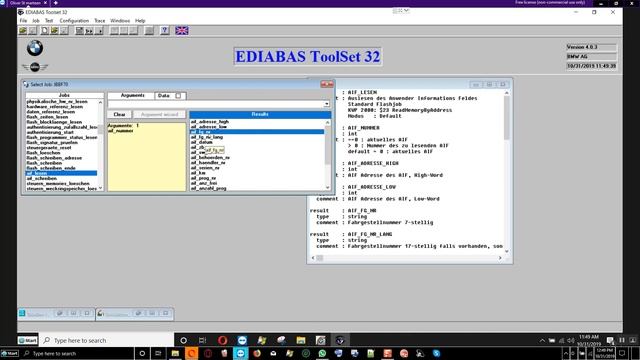This screenshot has width=640, height=360.
Task: Open the arguments combo box dropdown
Action: [x=327, y=104]
